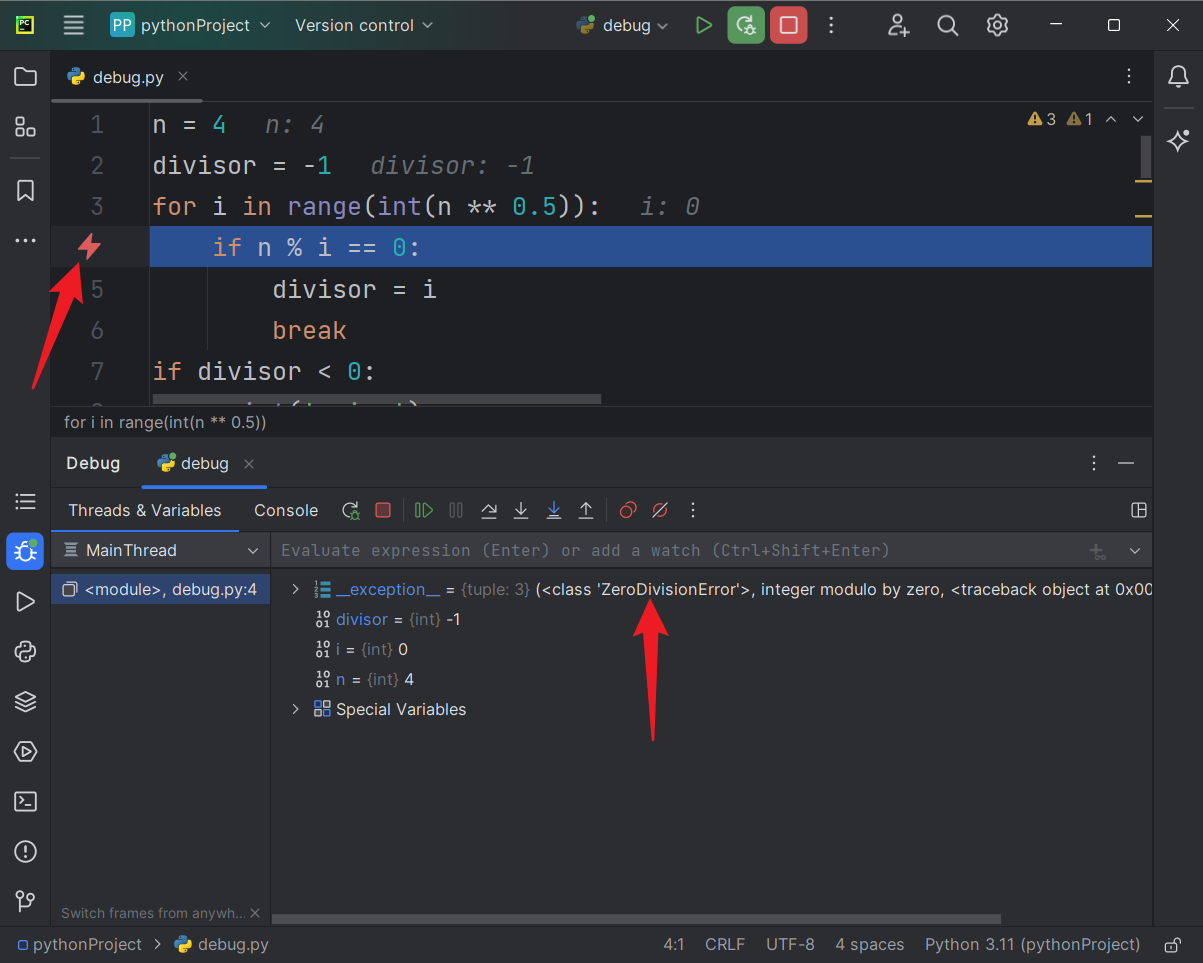
Task: Switch to the Console tab
Action: point(286,510)
